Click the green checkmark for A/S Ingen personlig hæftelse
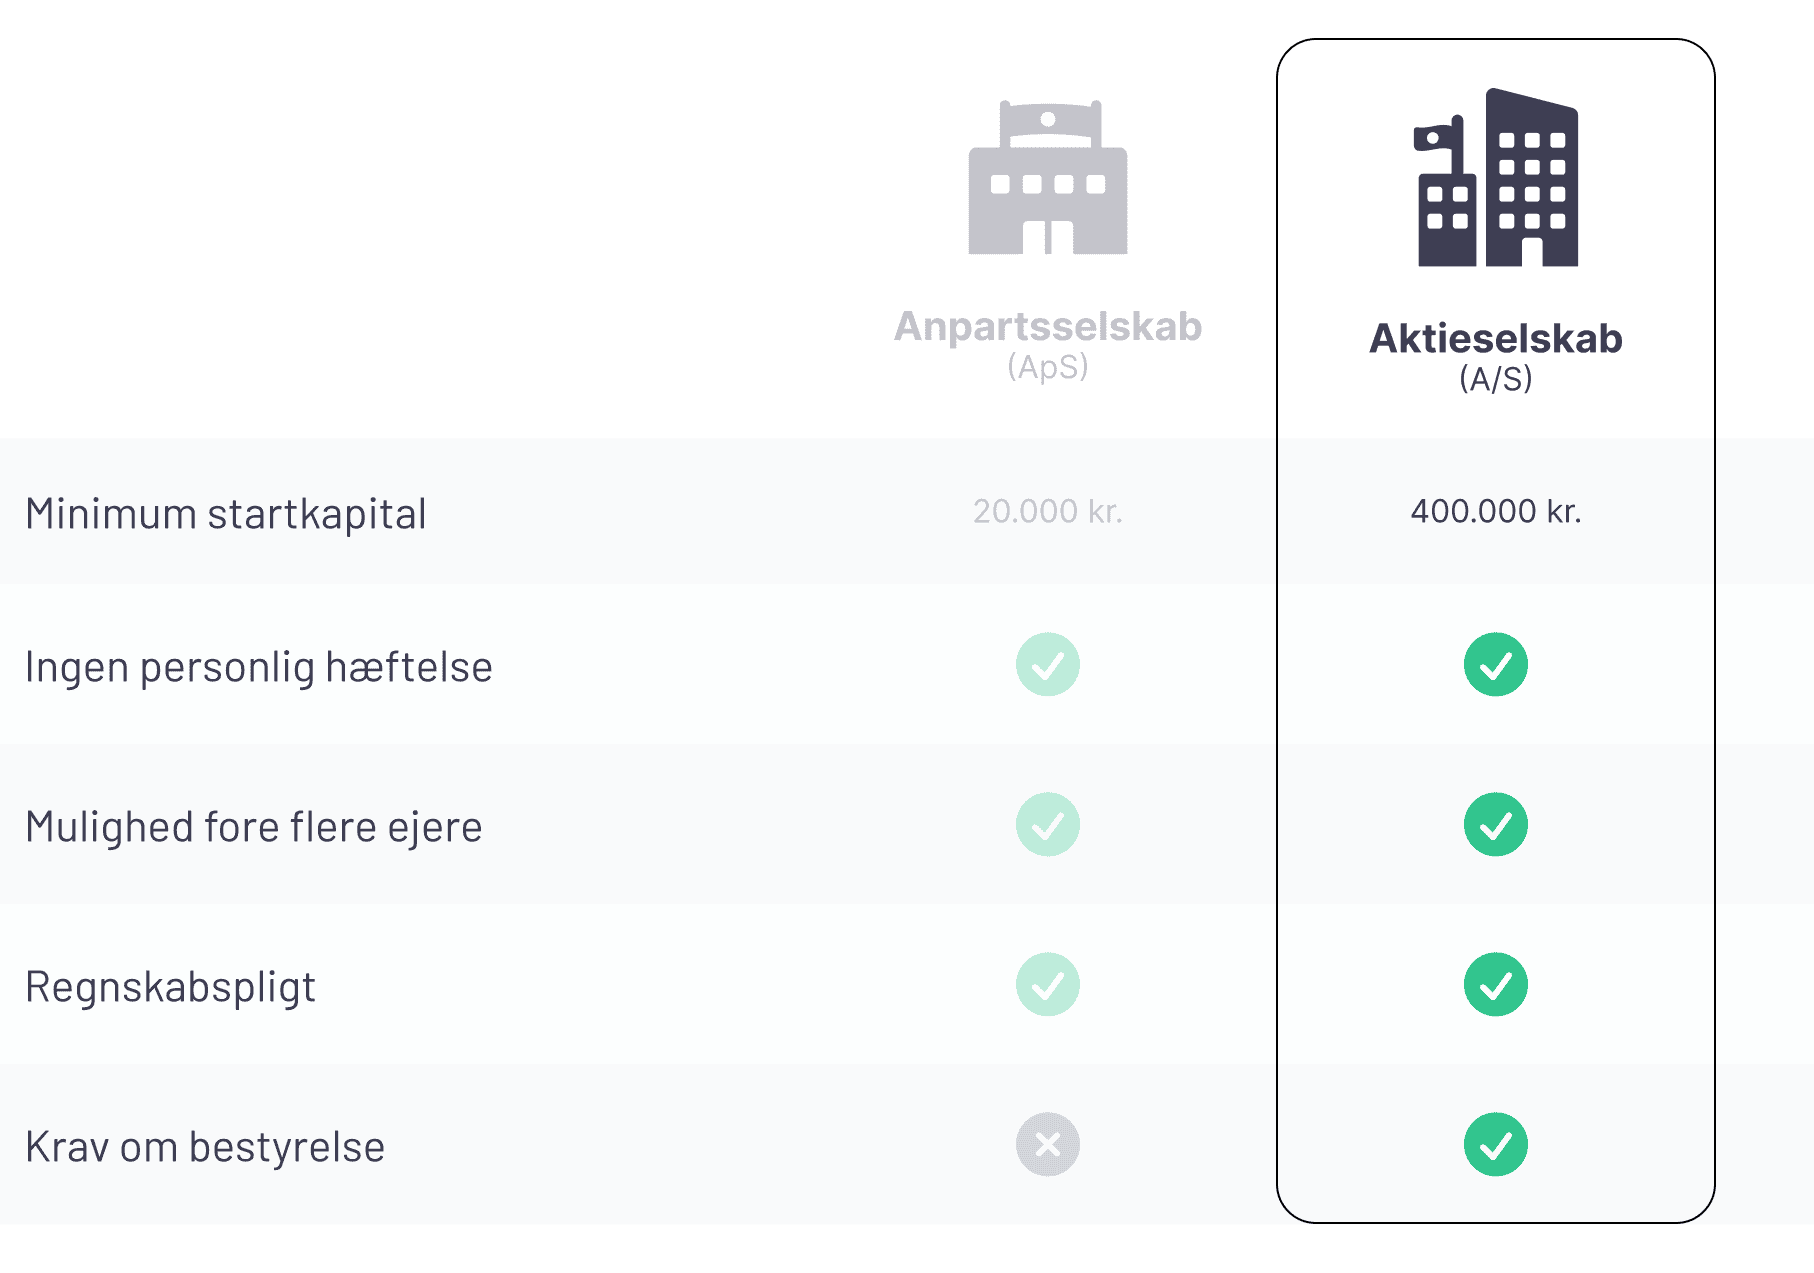This screenshot has width=1814, height=1273. 1496,664
